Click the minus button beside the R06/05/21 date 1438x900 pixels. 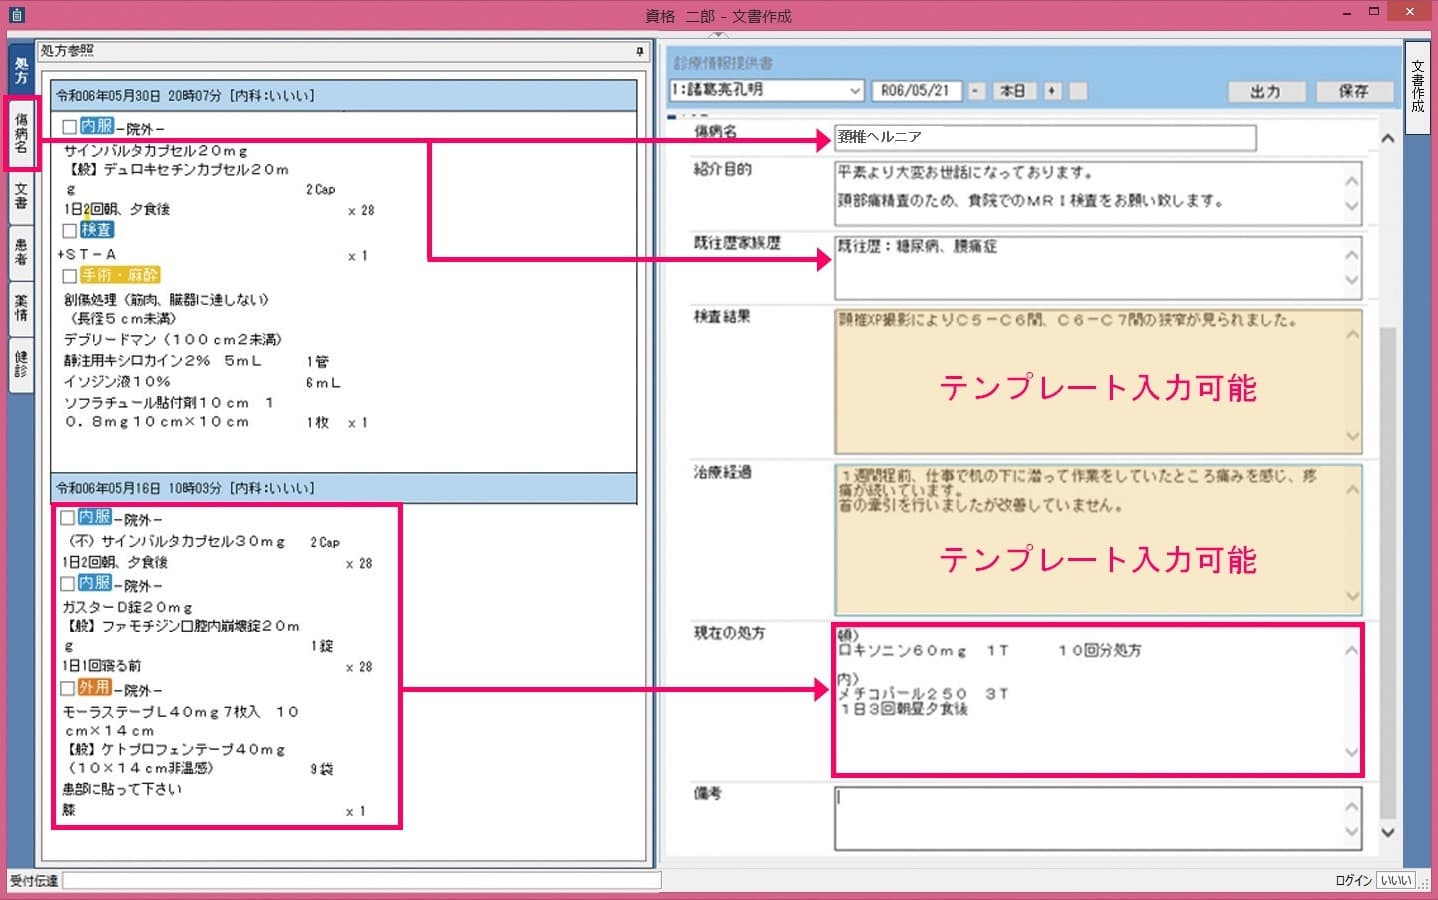pos(975,91)
